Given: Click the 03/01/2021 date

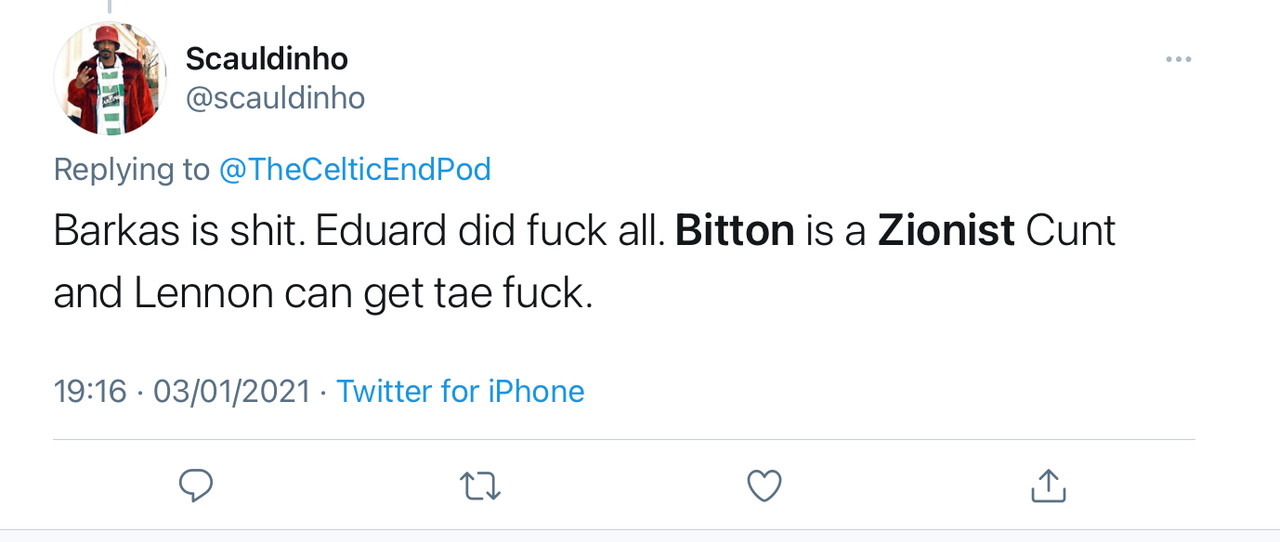Looking at the screenshot, I should click(x=232, y=391).
